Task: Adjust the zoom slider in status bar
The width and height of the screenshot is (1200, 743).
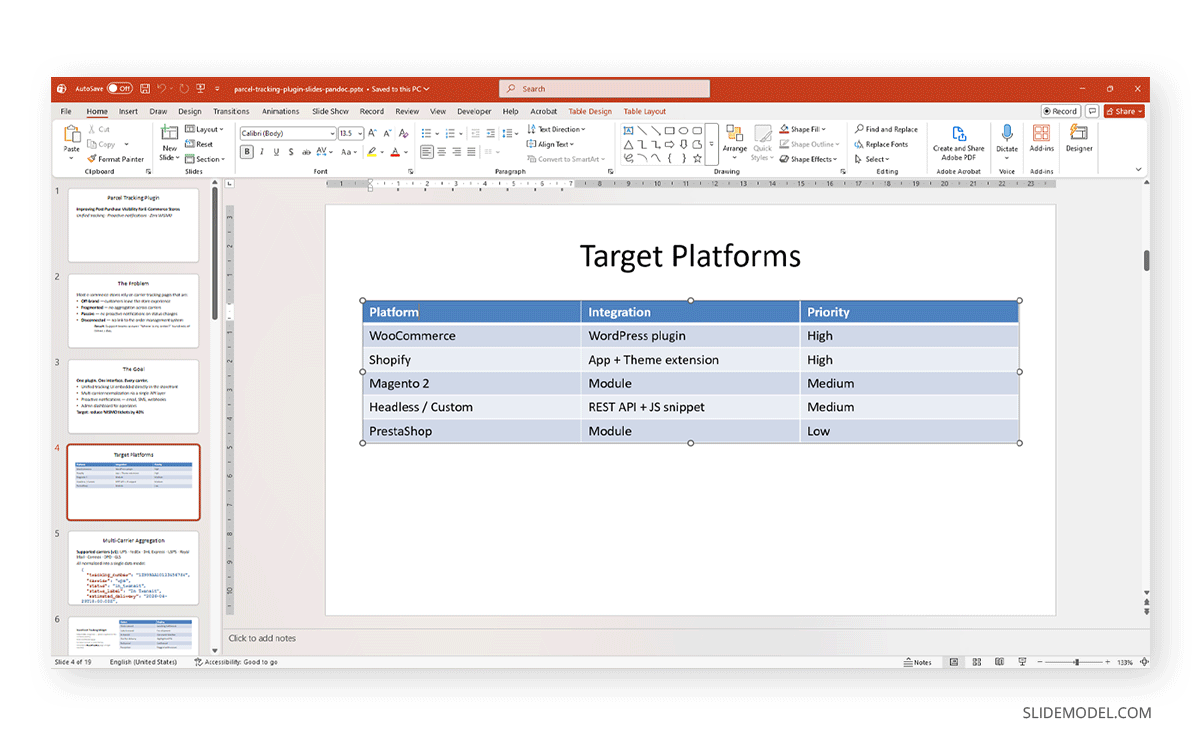Action: [1075, 662]
